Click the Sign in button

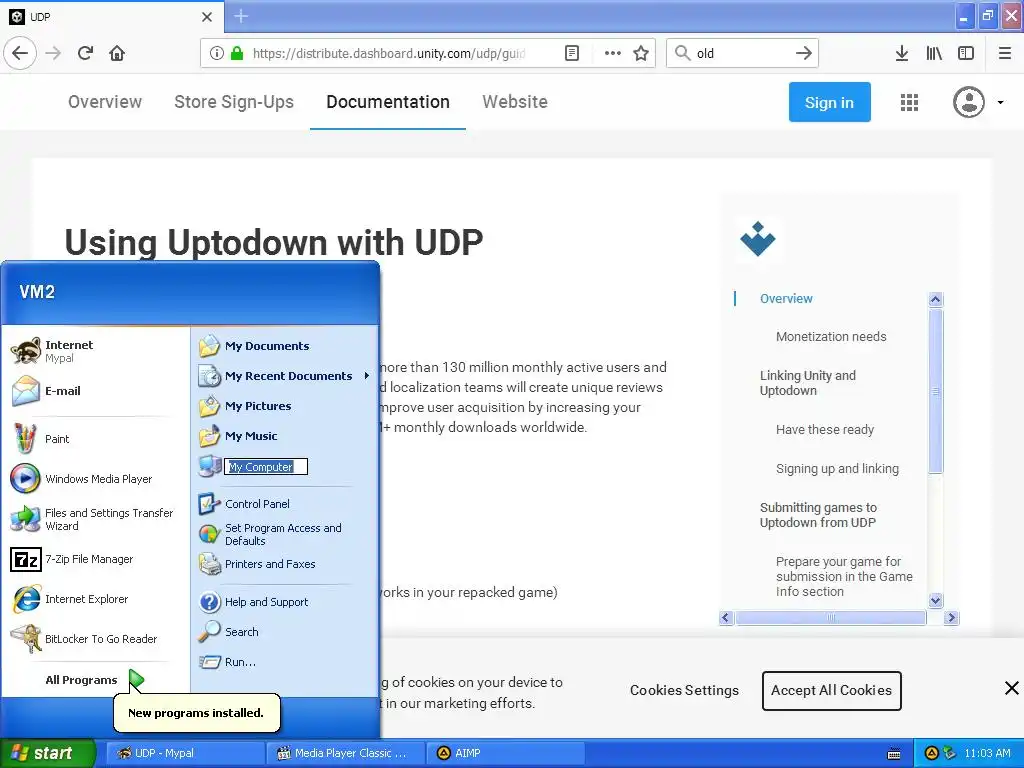(829, 102)
